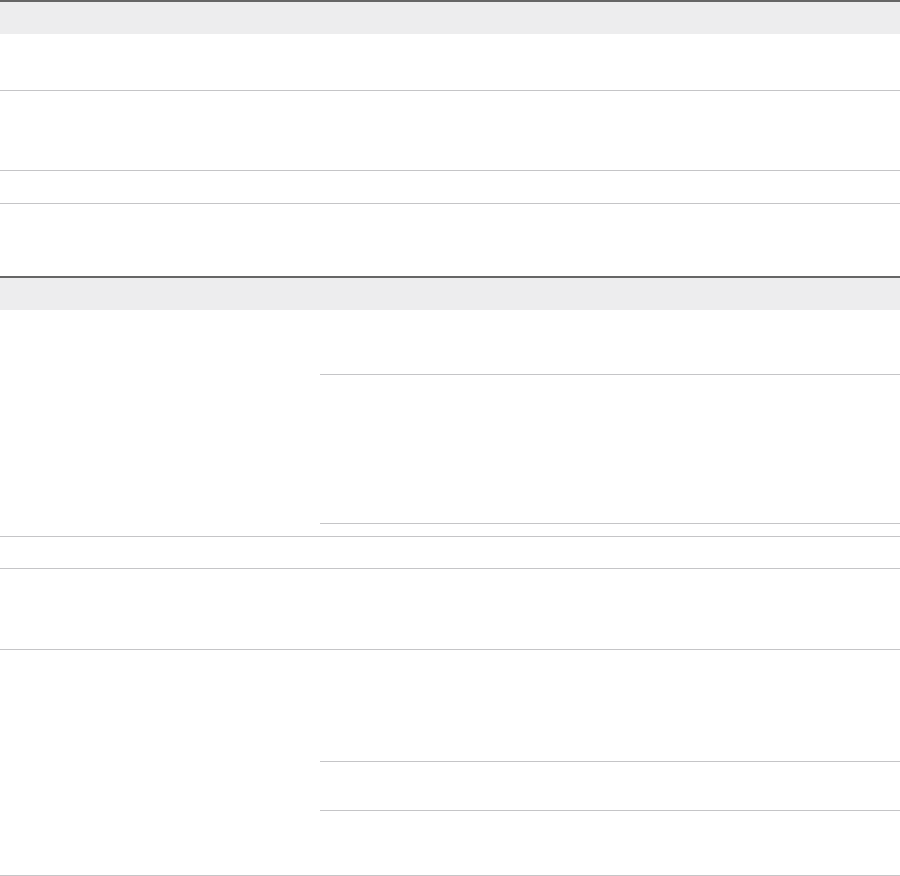Screen dimensions: 900x876
Task: Click third row right cell in lower table
Action: (608, 609)
